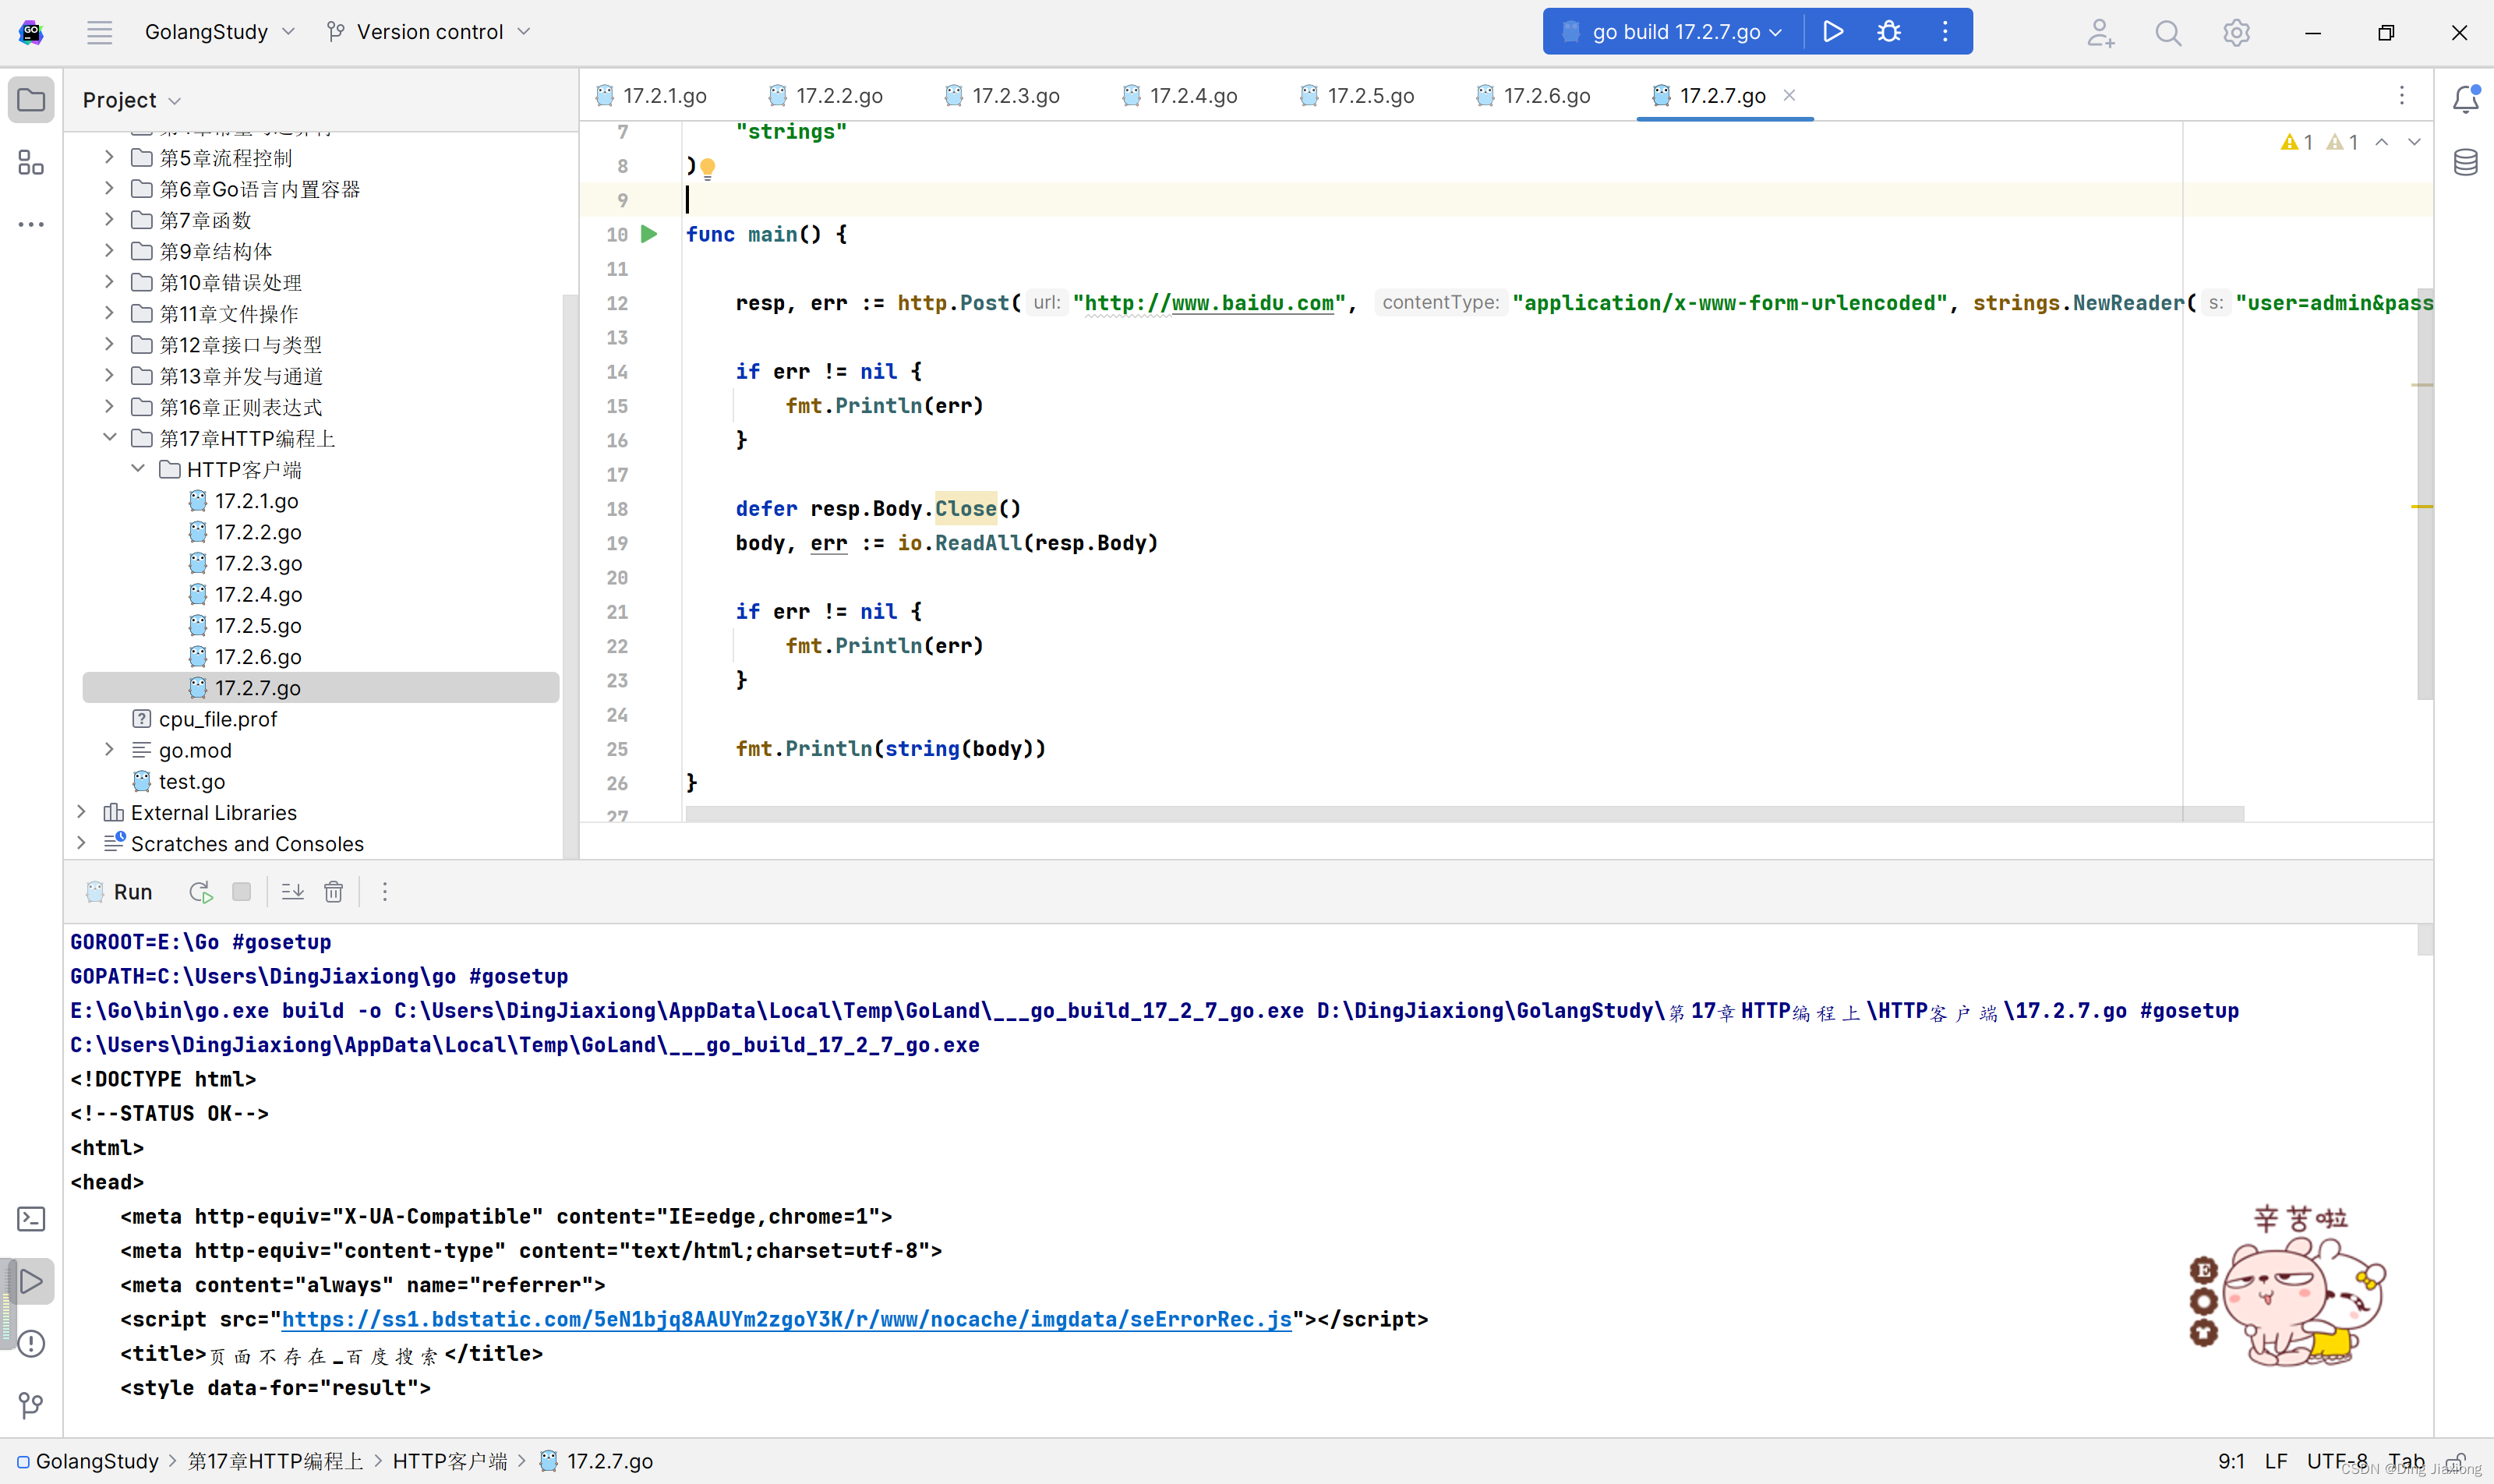Click the baidu.com URL in code

pyautogui.click(x=1209, y=303)
